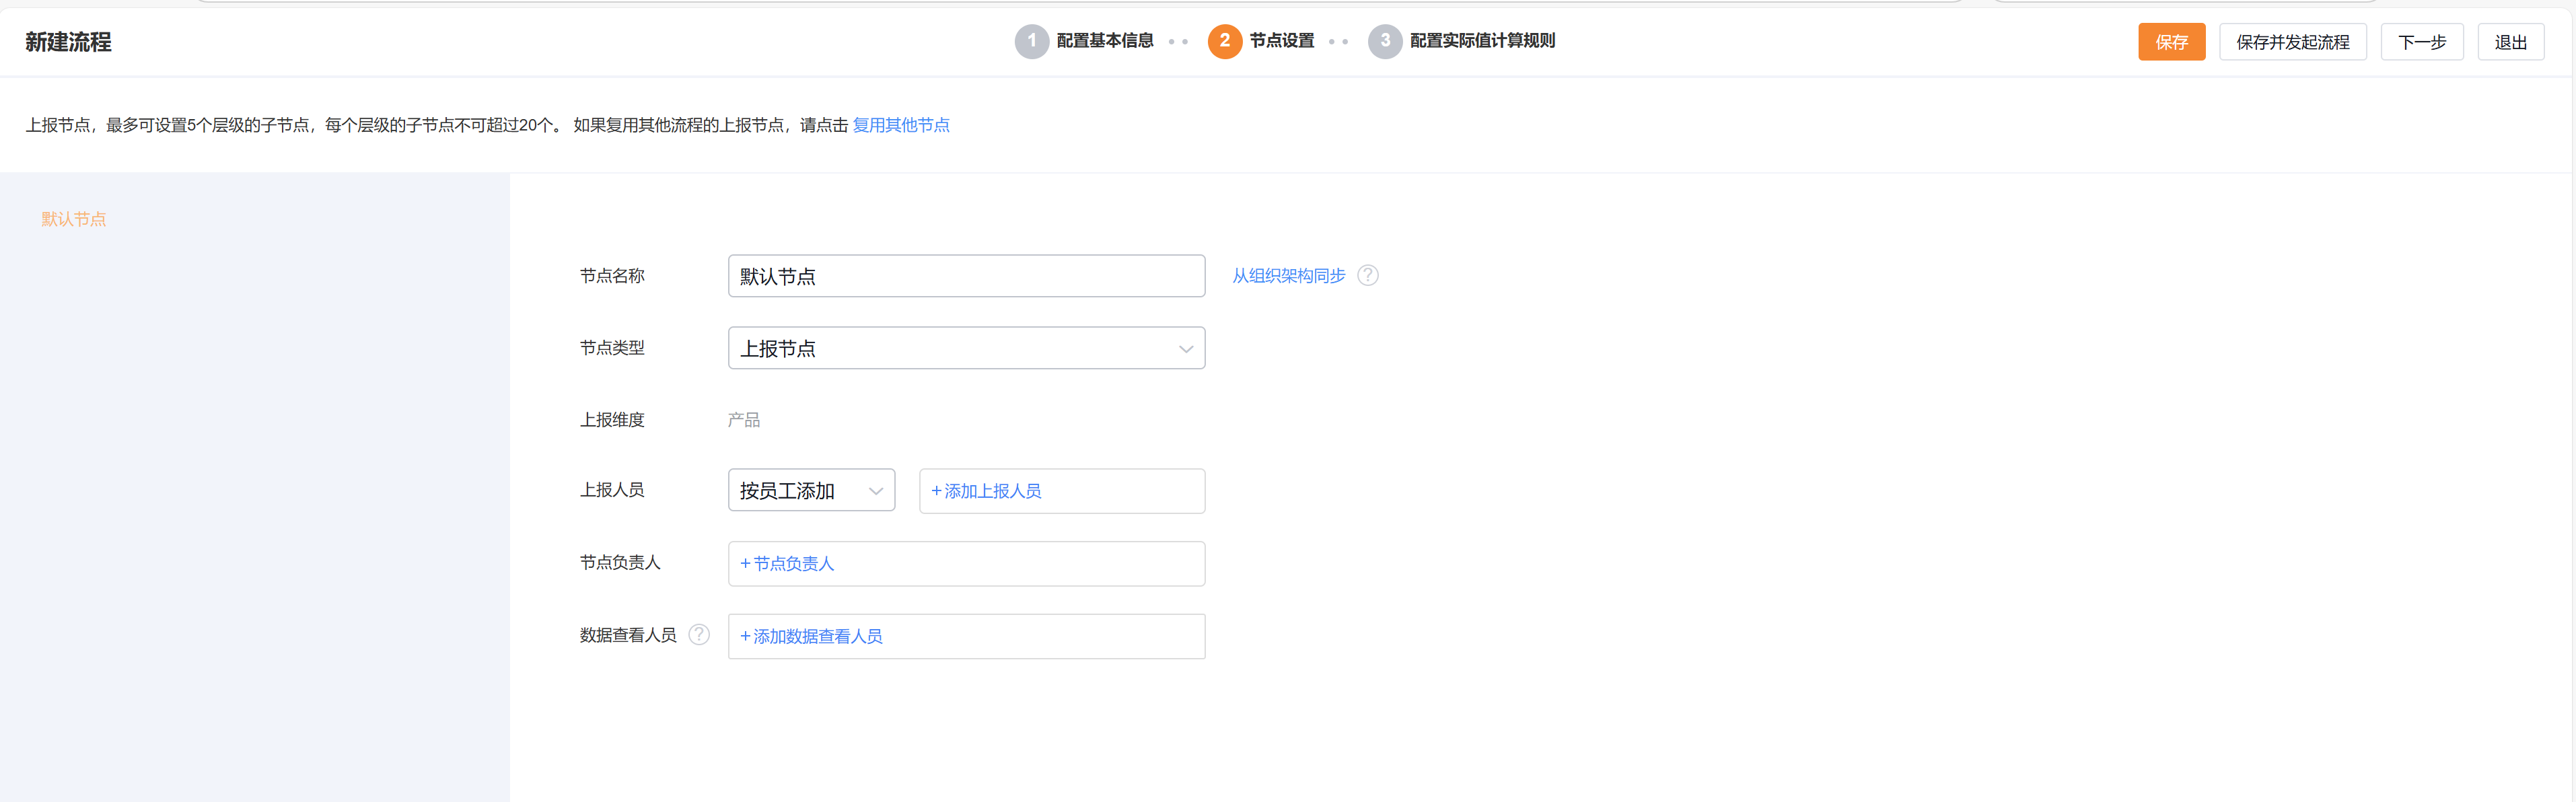Image resolution: width=2576 pixels, height=802 pixels.
Task: Click step 1 circle icon
Action: click(x=1031, y=41)
